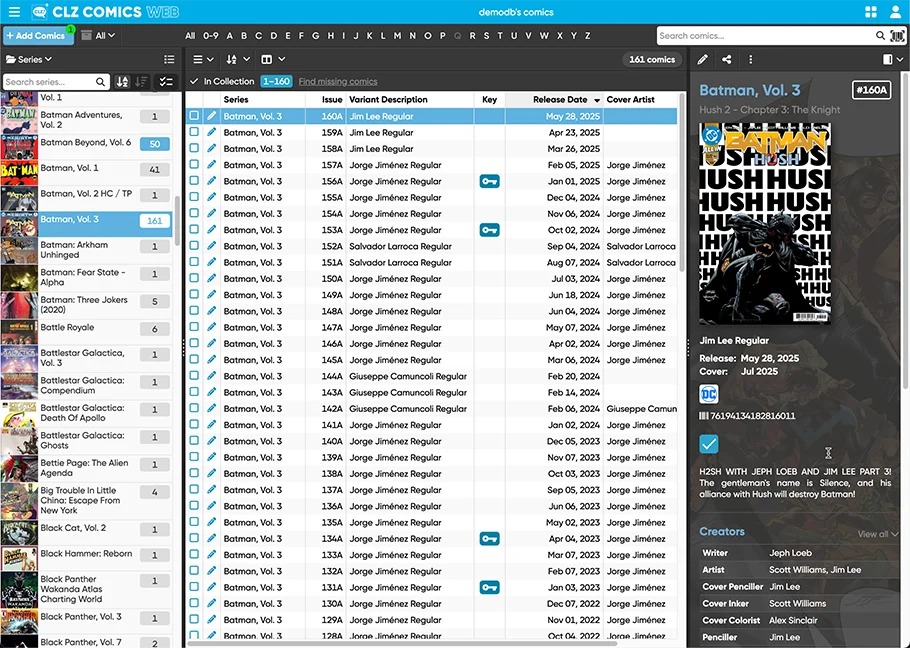Check the box for issue 157A
Viewport: 910px width, 648px height.
click(194, 164)
